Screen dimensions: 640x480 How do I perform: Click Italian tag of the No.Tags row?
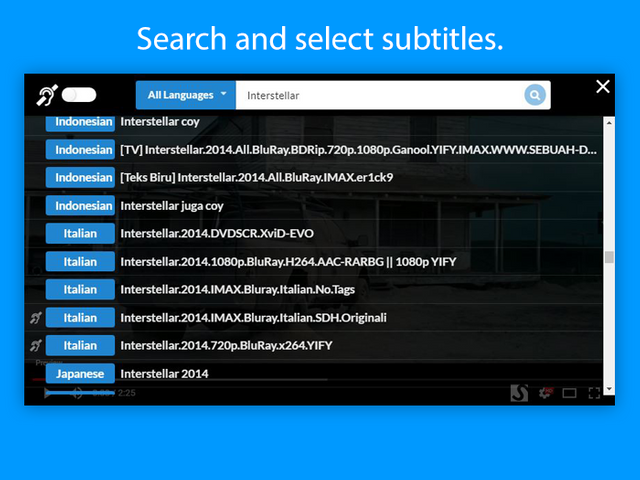[x=80, y=289]
